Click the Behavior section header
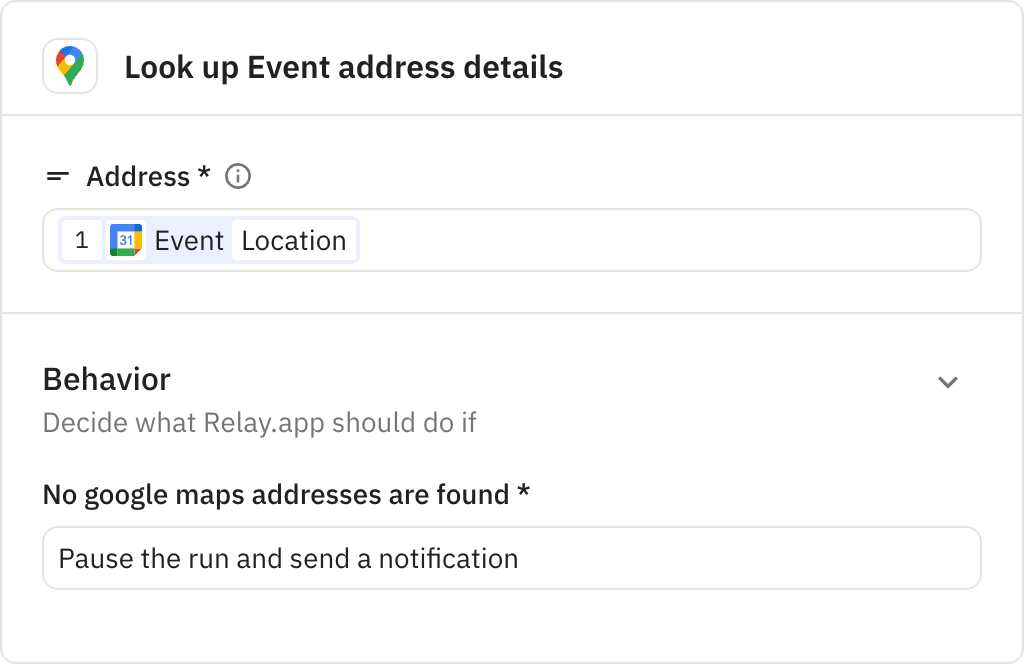Screen dimensions: 1024x664 point(105,380)
